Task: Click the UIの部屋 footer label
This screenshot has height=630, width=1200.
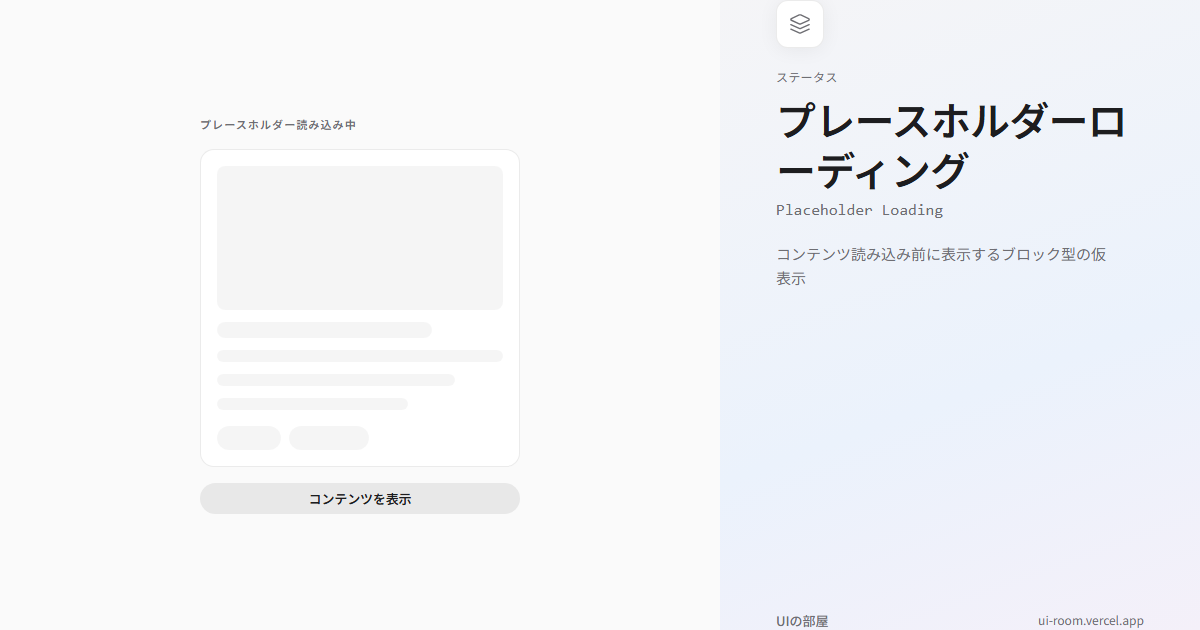Action: (x=802, y=621)
